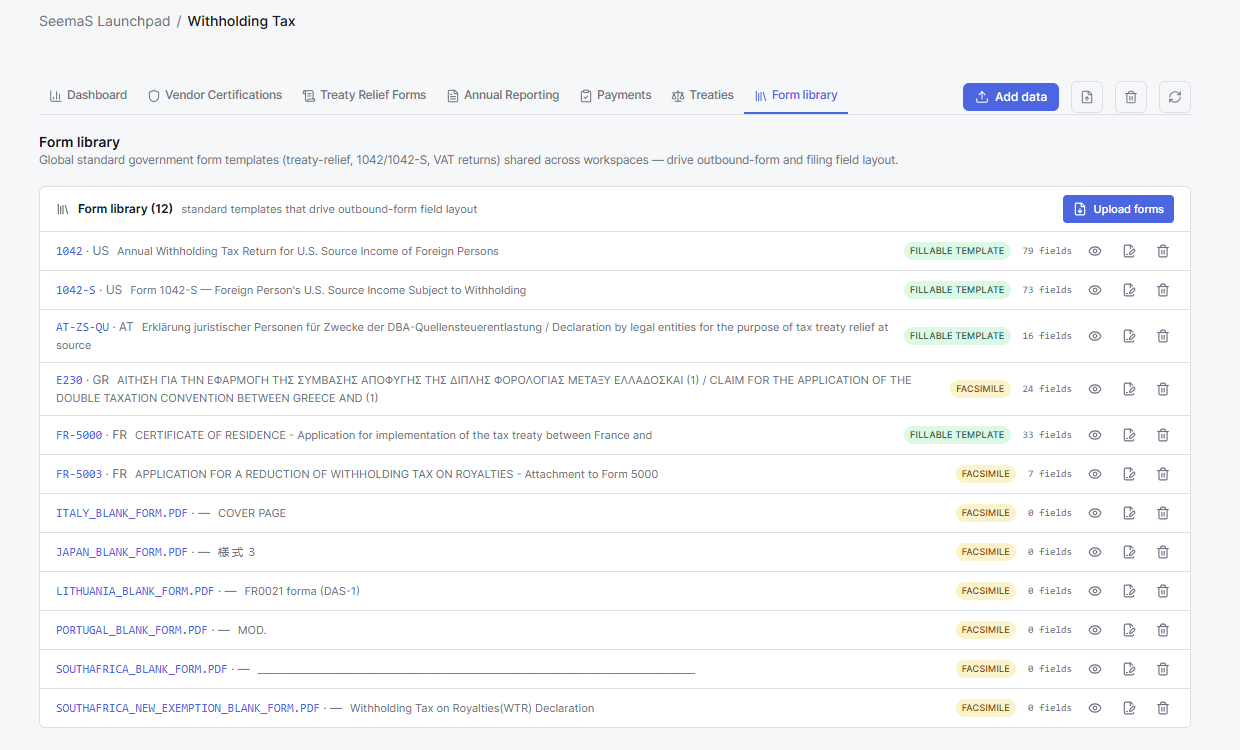
Task: Trash the FR-5003 form
Action: coord(1163,474)
